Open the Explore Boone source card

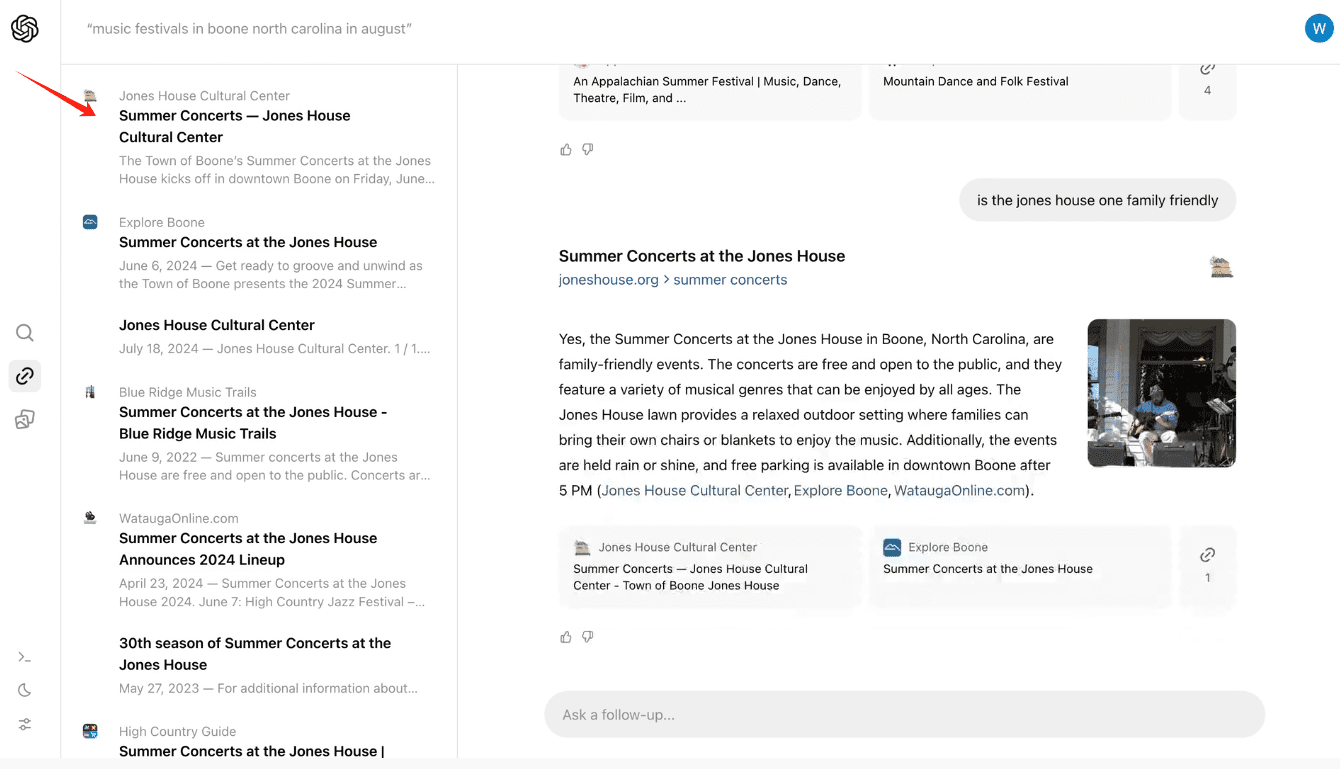(1020, 567)
